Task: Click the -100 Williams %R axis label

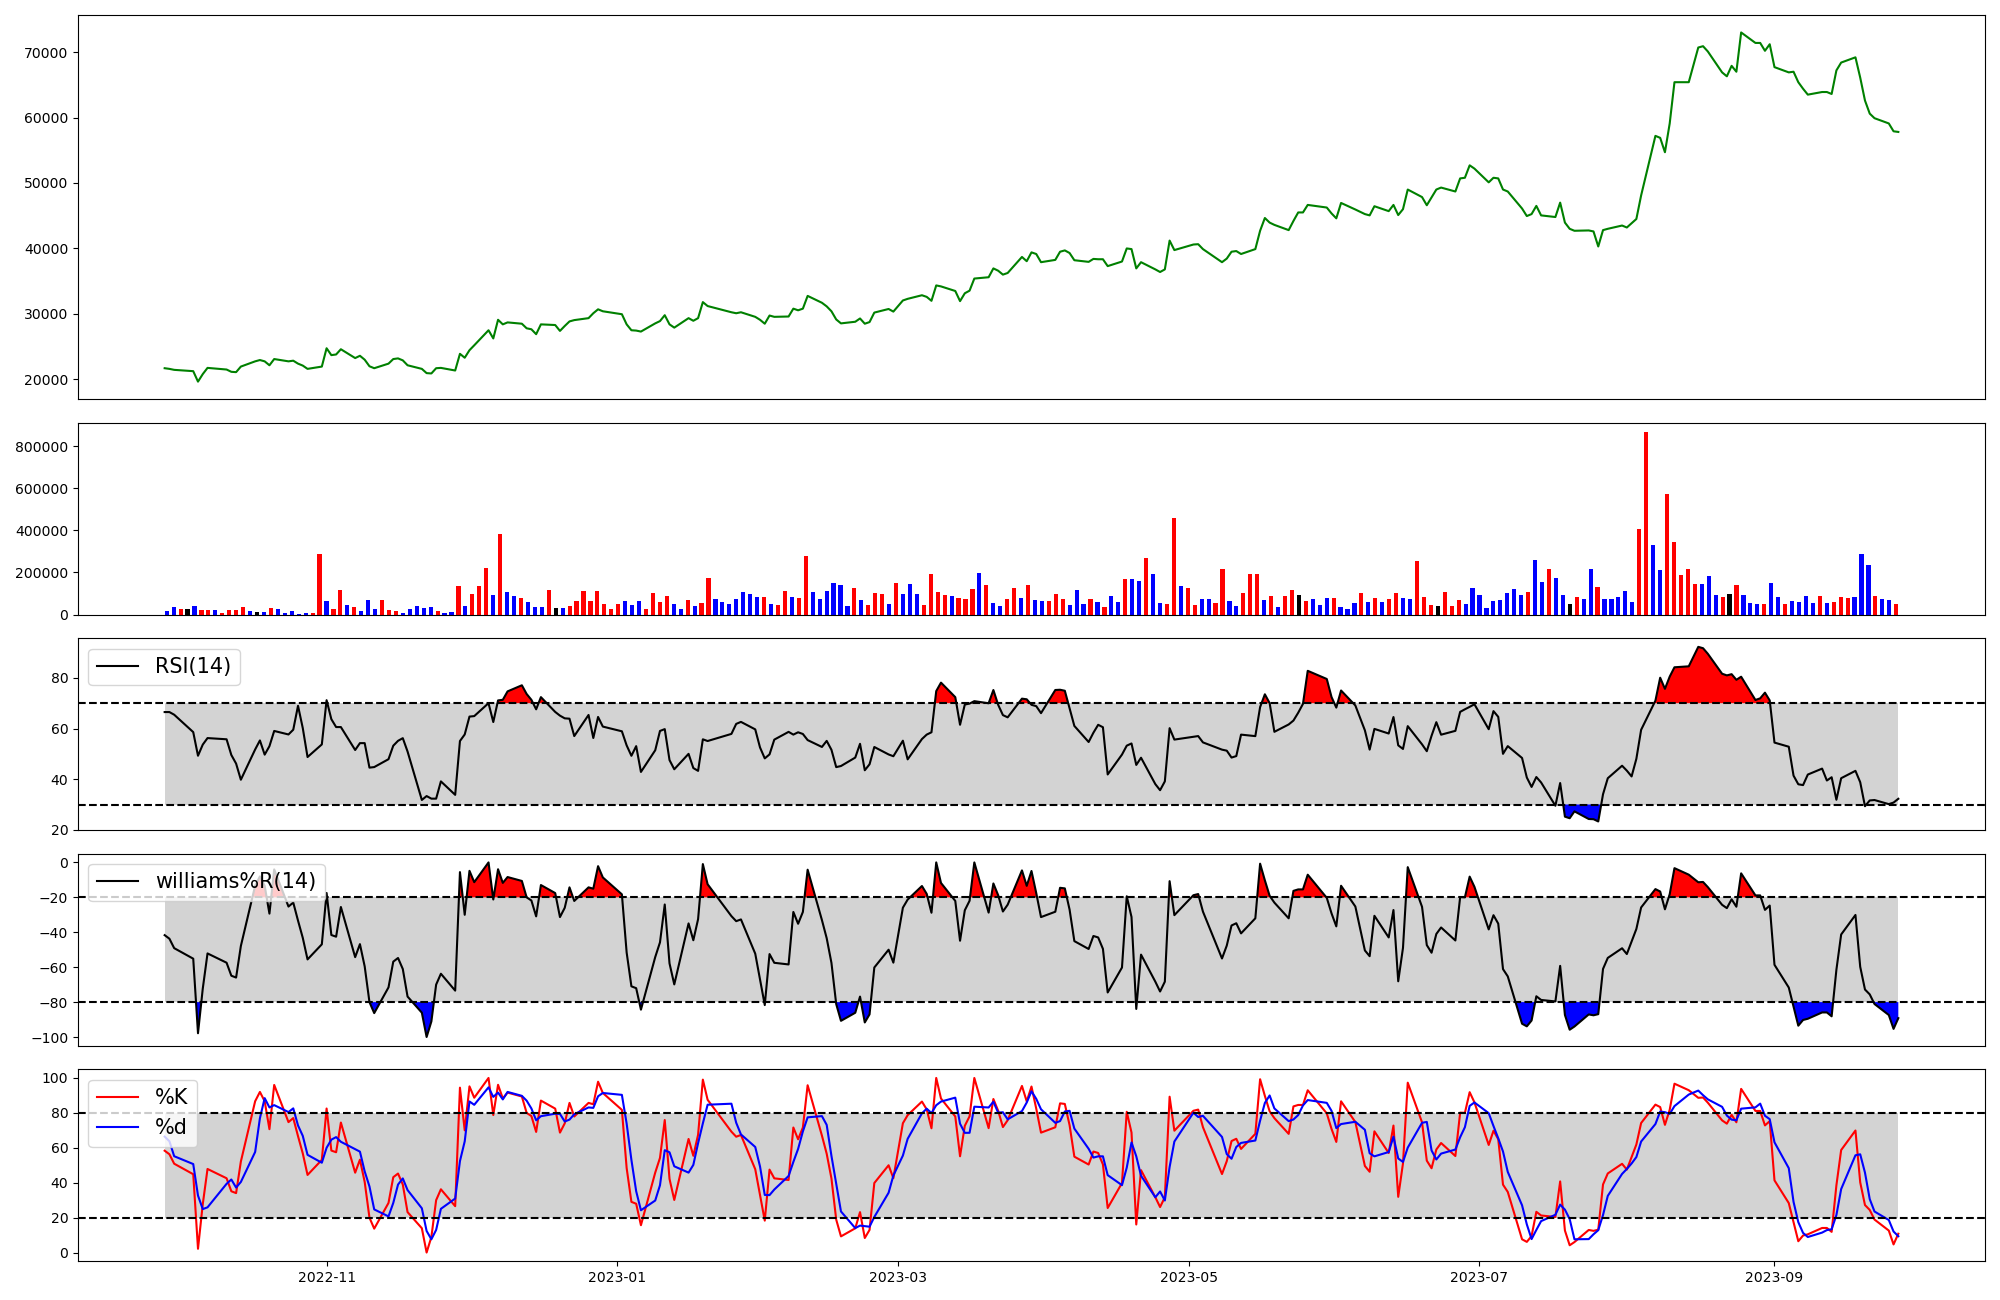Action: tap(49, 1038)
